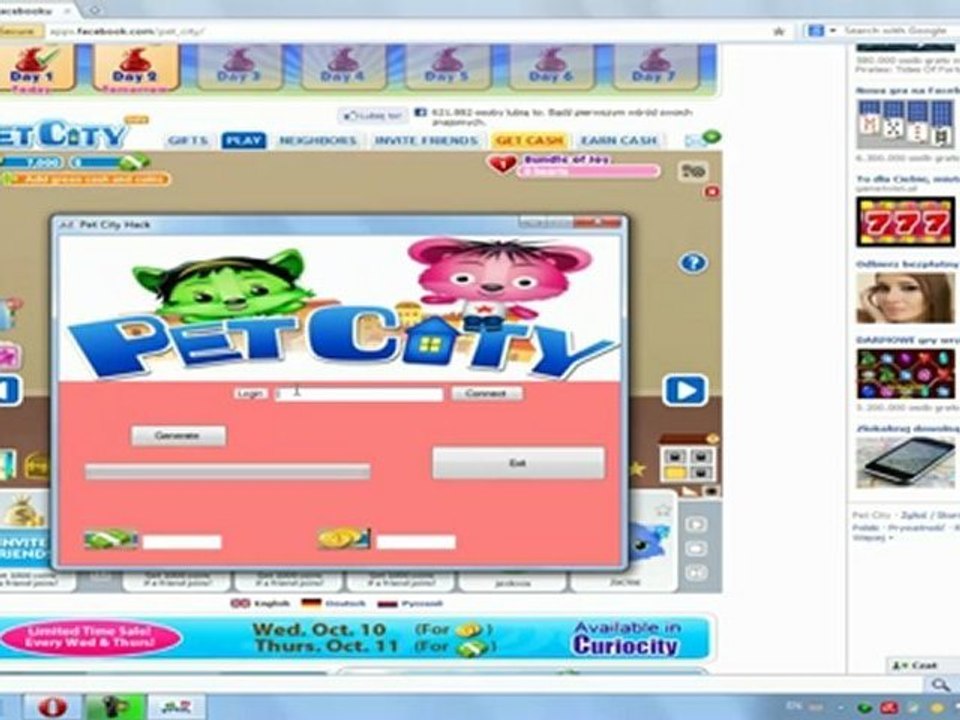Open the INVITE FRIENDS tab

pyautogui.click(x=426, y=141)
